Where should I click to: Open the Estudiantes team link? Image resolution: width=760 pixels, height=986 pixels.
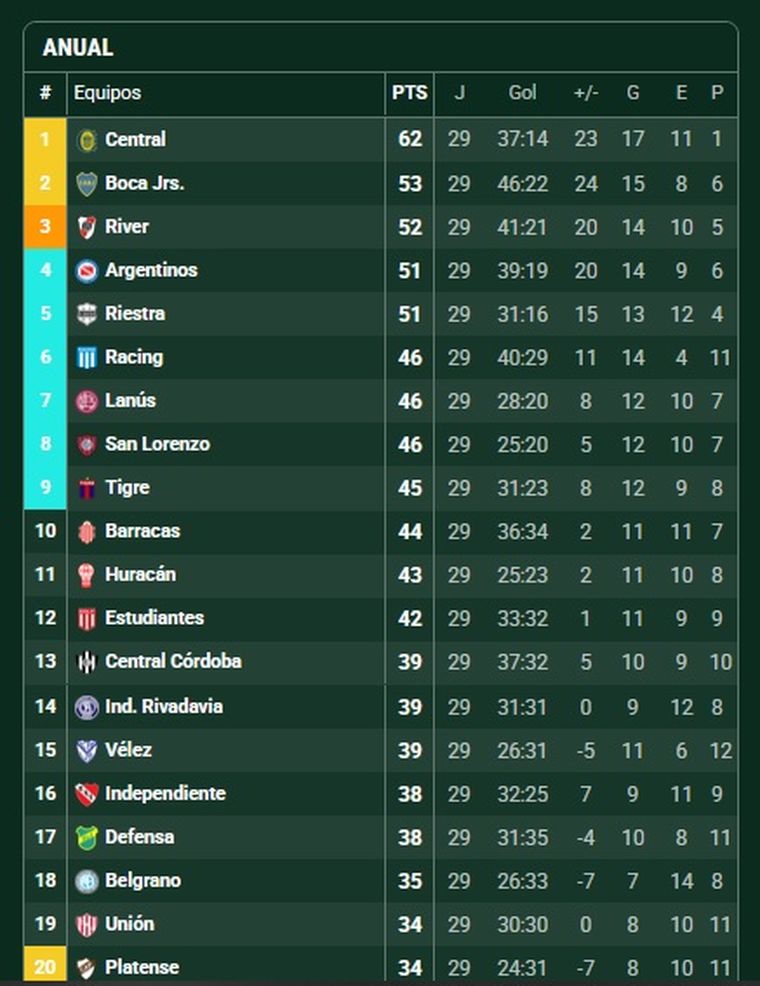tap(154, 618)
